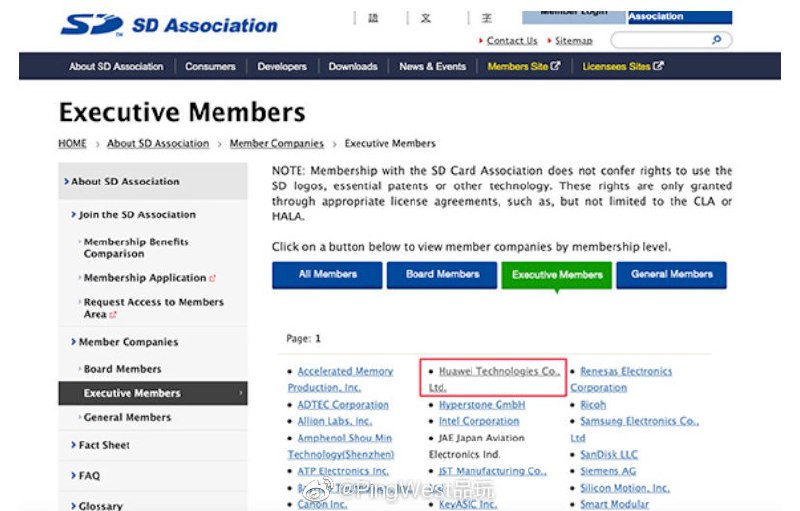Go to HOME in the breadcrumb

point(72,144)
